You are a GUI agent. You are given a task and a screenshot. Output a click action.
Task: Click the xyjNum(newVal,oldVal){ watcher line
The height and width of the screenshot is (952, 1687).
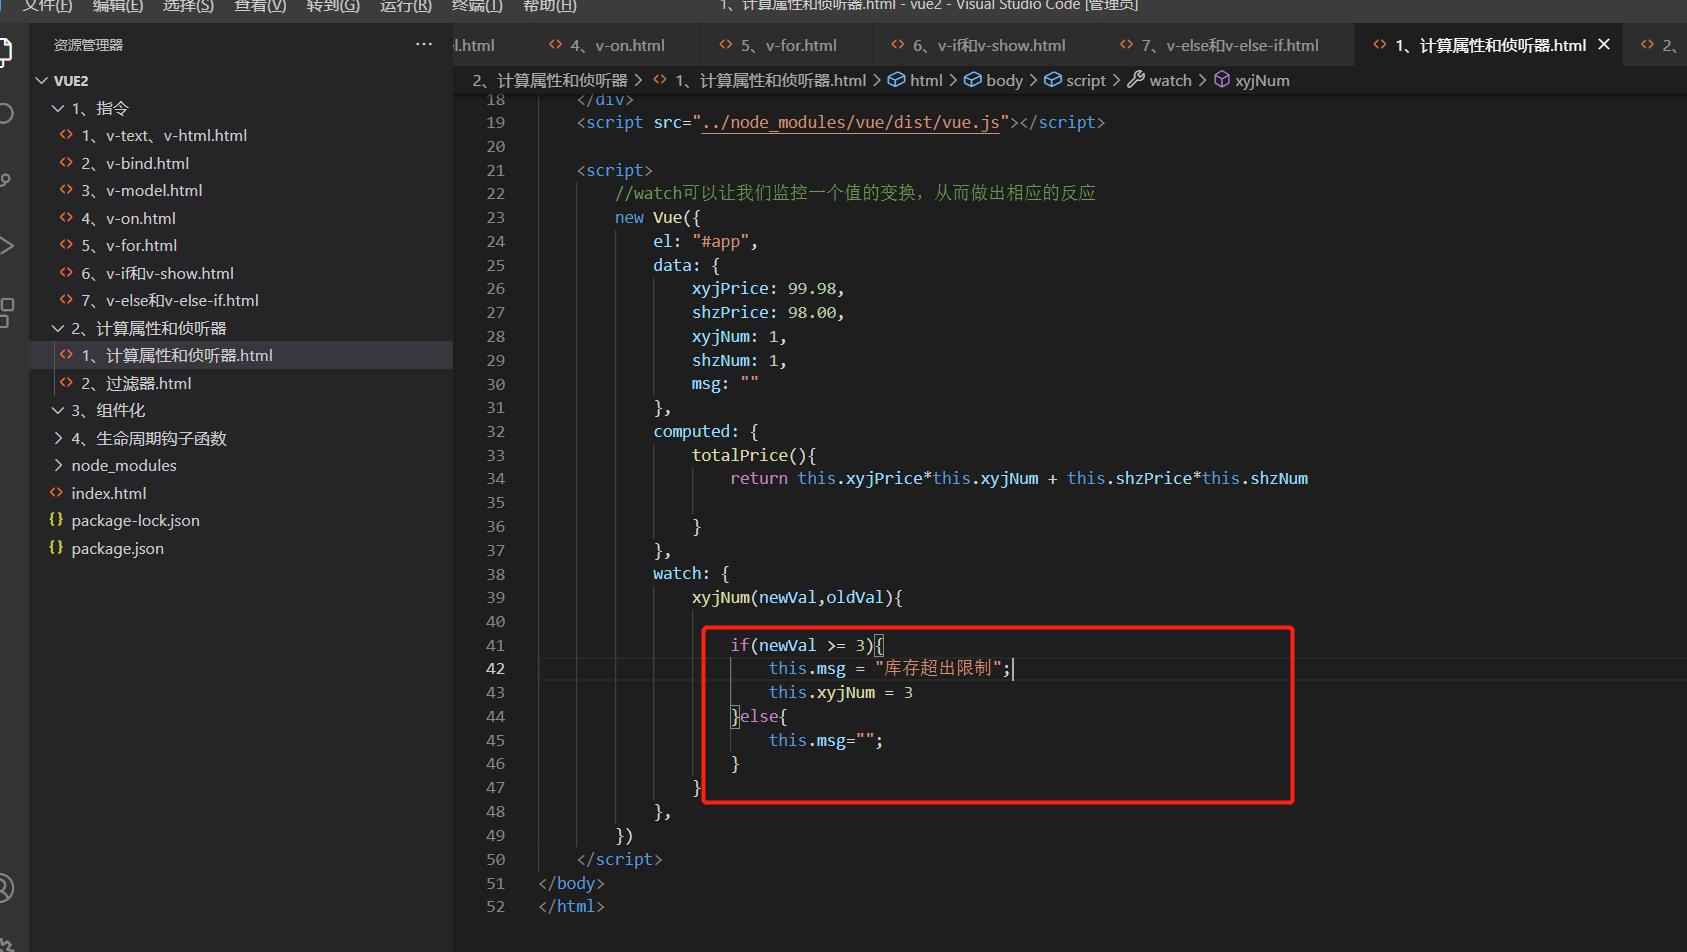pos(797,597)
